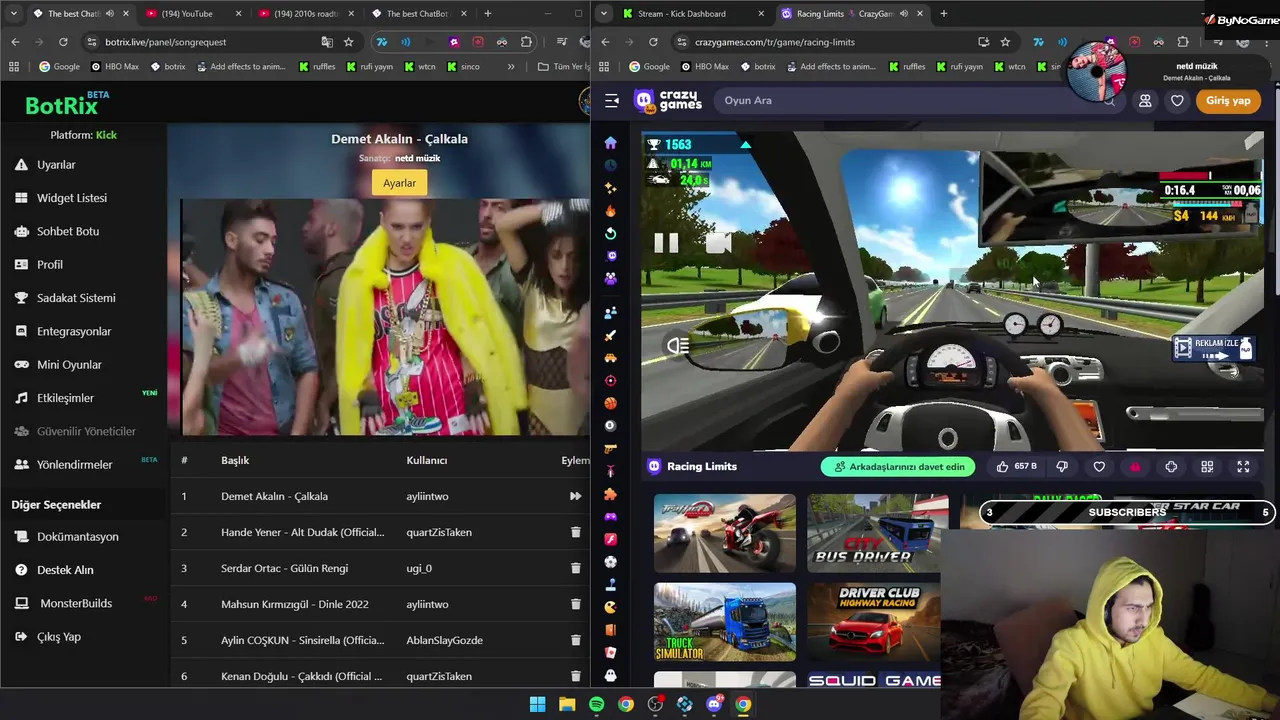Click the Oyun Ara search field
Screen dimensions: 1280x720
click(x=917, y=100)
